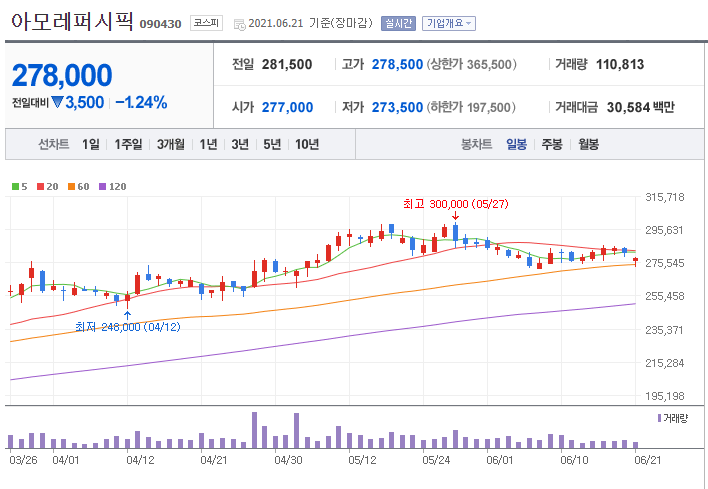Click the 195,198 price axis label
708x489 pixels.
click(x=664, y=396)
